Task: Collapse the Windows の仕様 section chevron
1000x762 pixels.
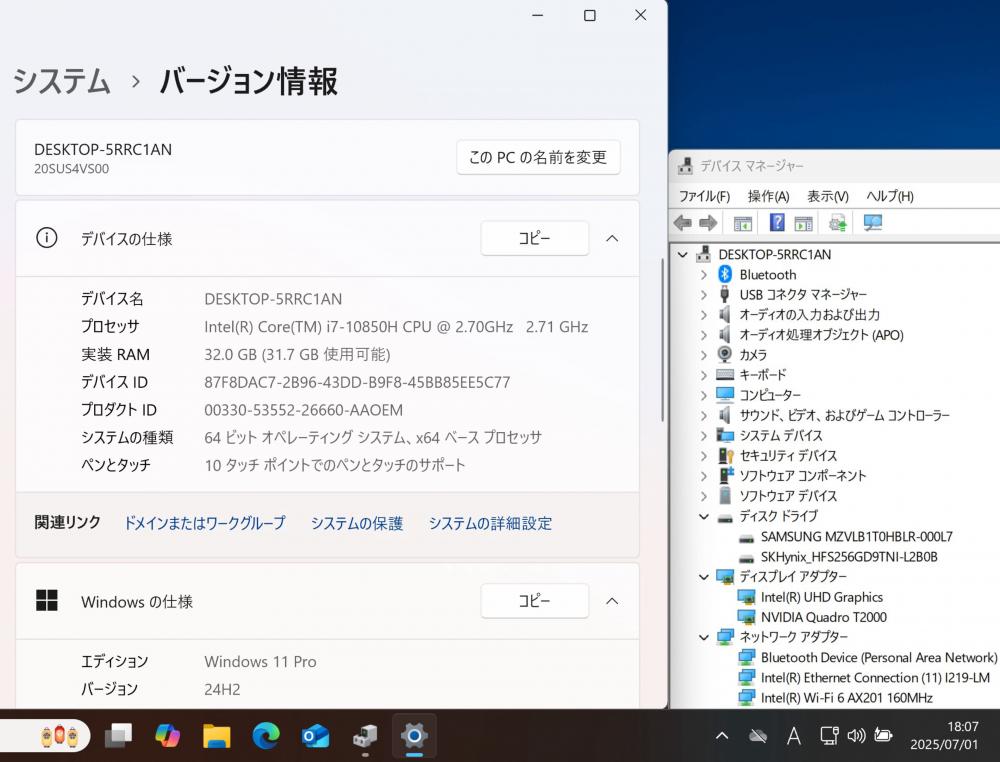Action: click(612, 601)
